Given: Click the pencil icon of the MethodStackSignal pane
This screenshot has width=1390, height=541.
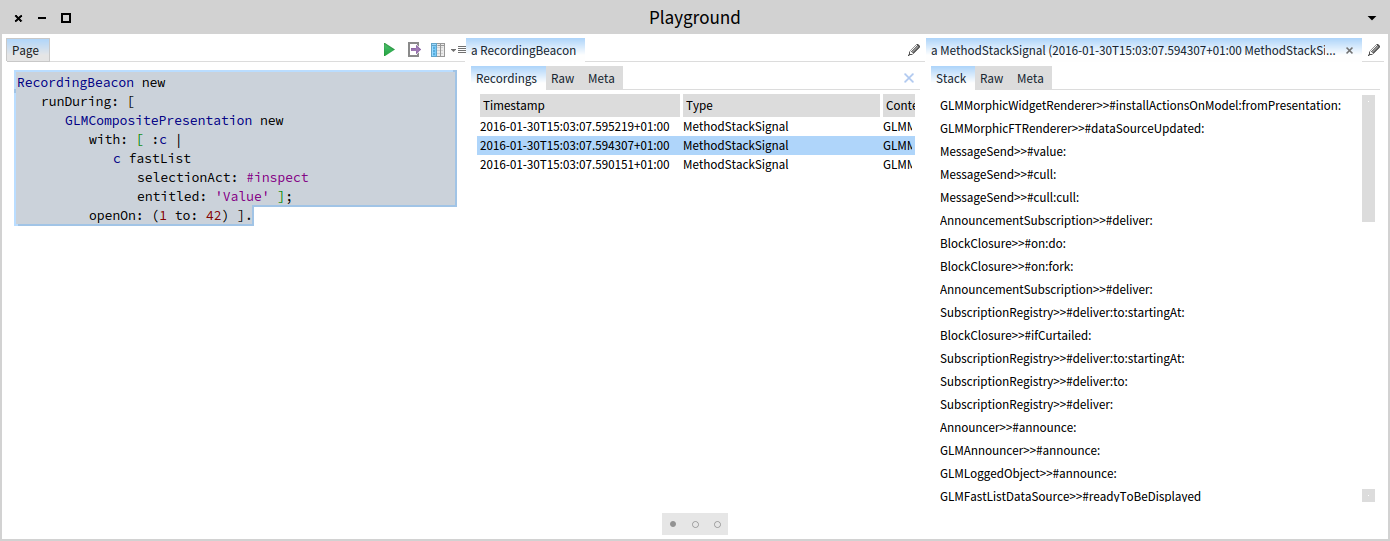Looking at the screenshot, I should [1374, 50].
